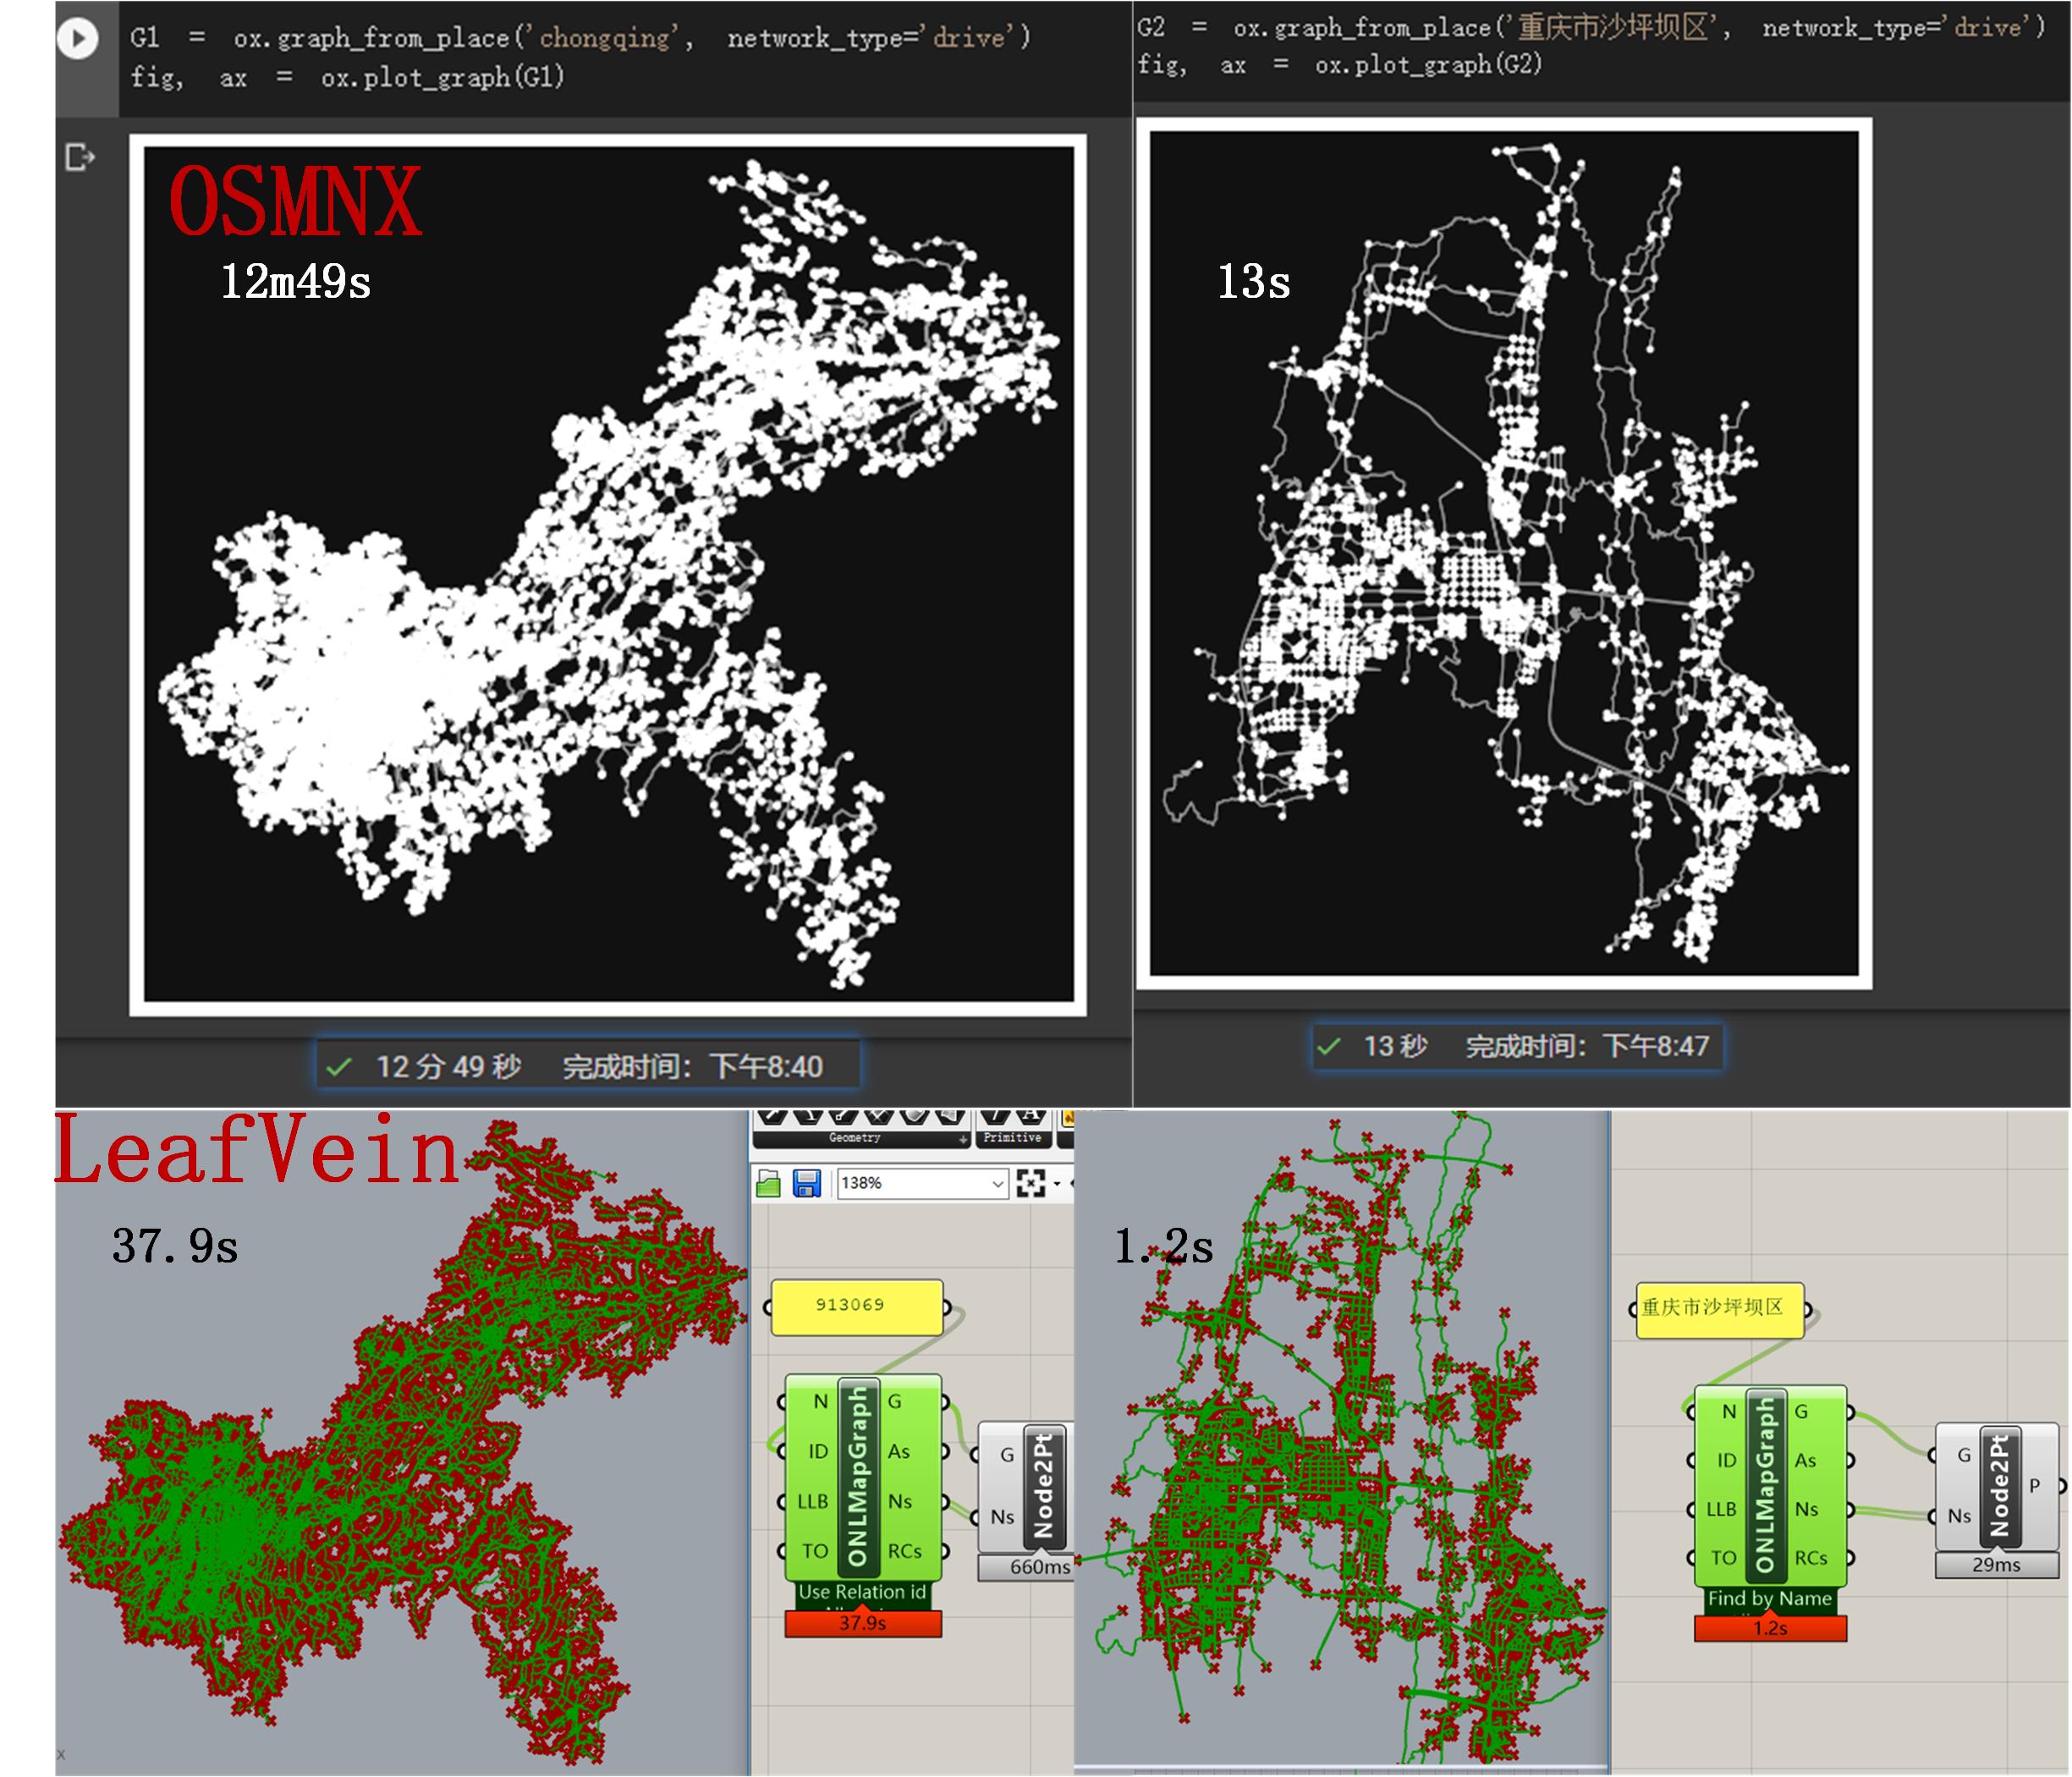2072x1777 pixels.
Task: Click the zoom extents icon
Action: tap(1030, 1184)
